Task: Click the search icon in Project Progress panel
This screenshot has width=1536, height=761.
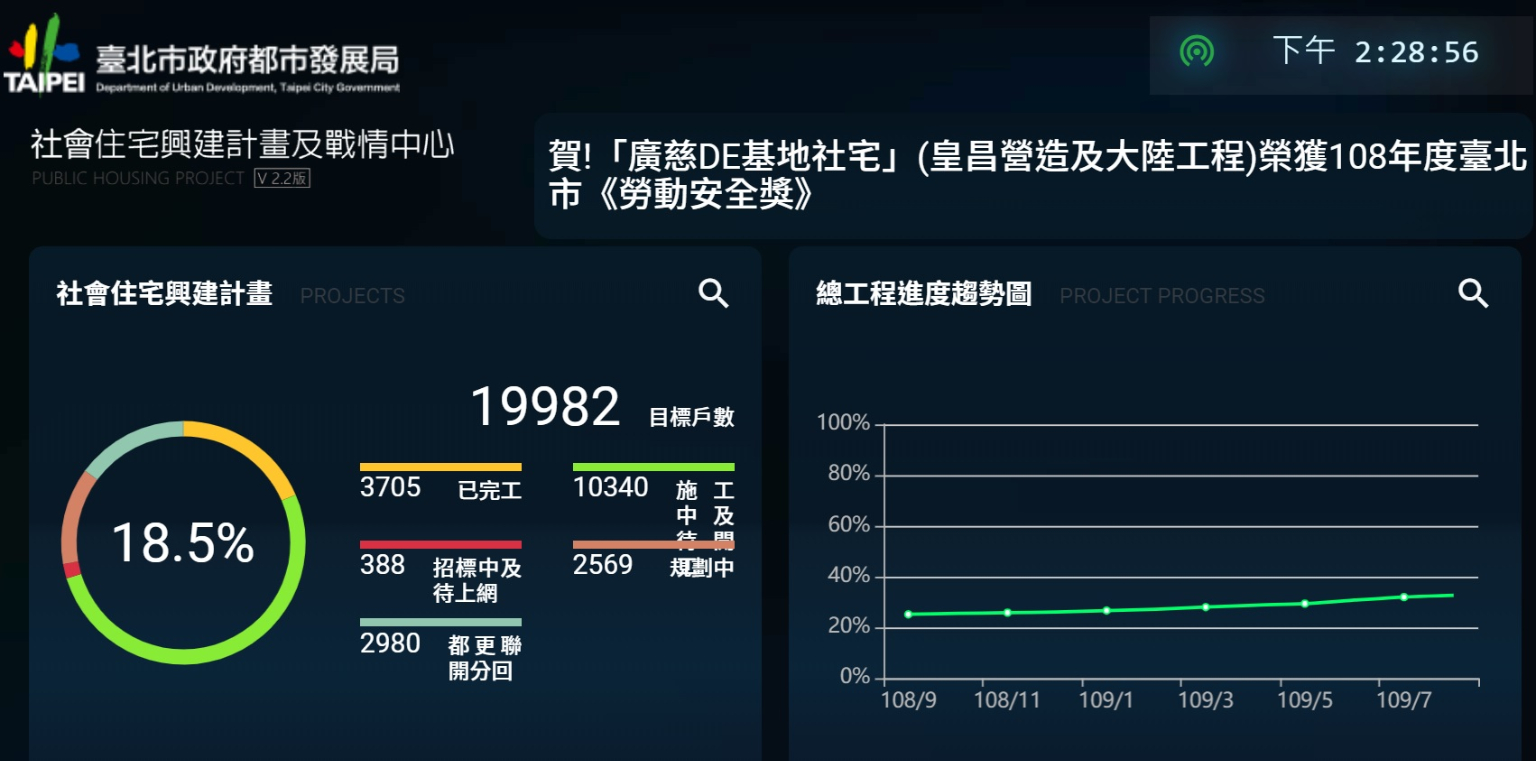Action: (x=1473, y=294)
